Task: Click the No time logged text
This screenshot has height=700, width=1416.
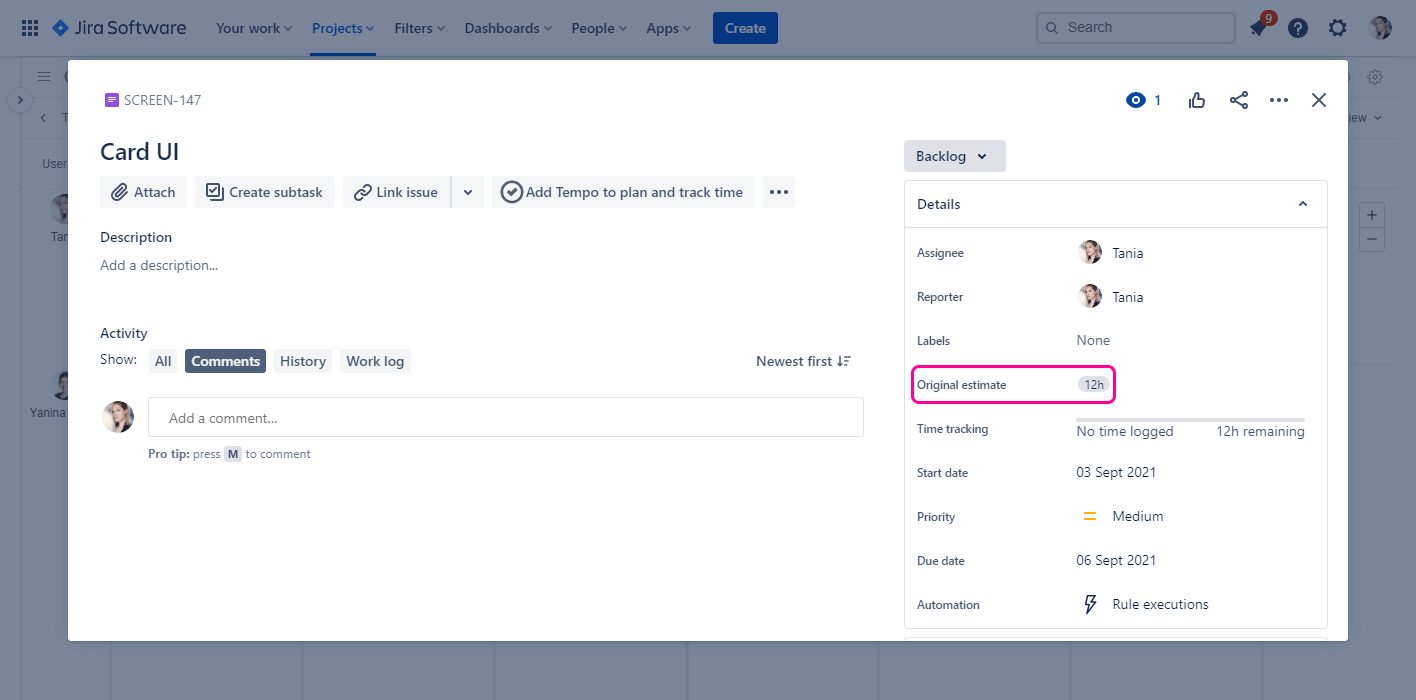Action: (1125, 432)
